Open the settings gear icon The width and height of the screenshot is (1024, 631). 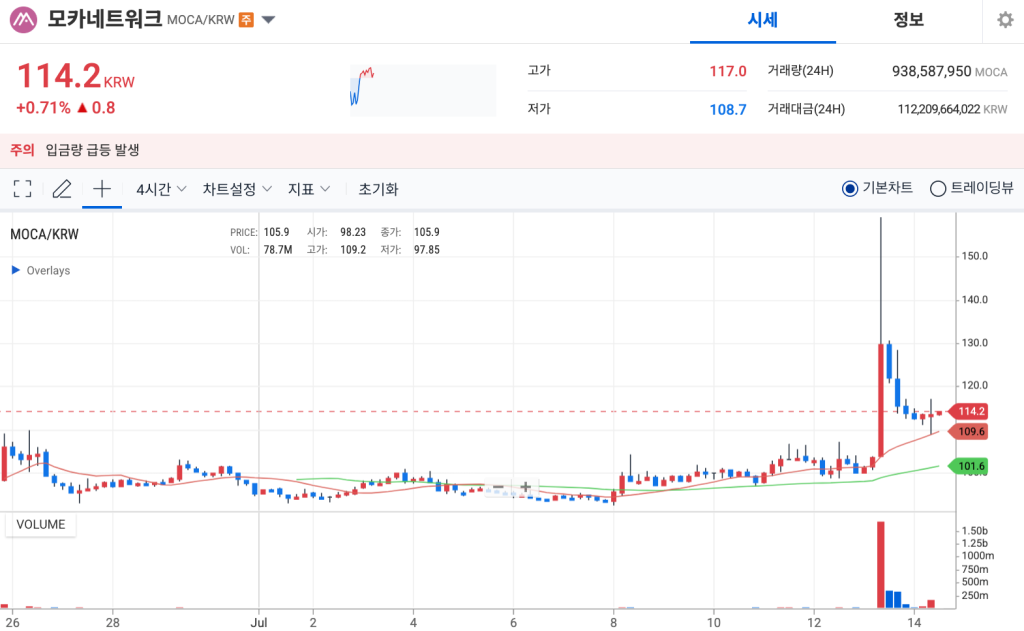click(x=1005, y=20)
